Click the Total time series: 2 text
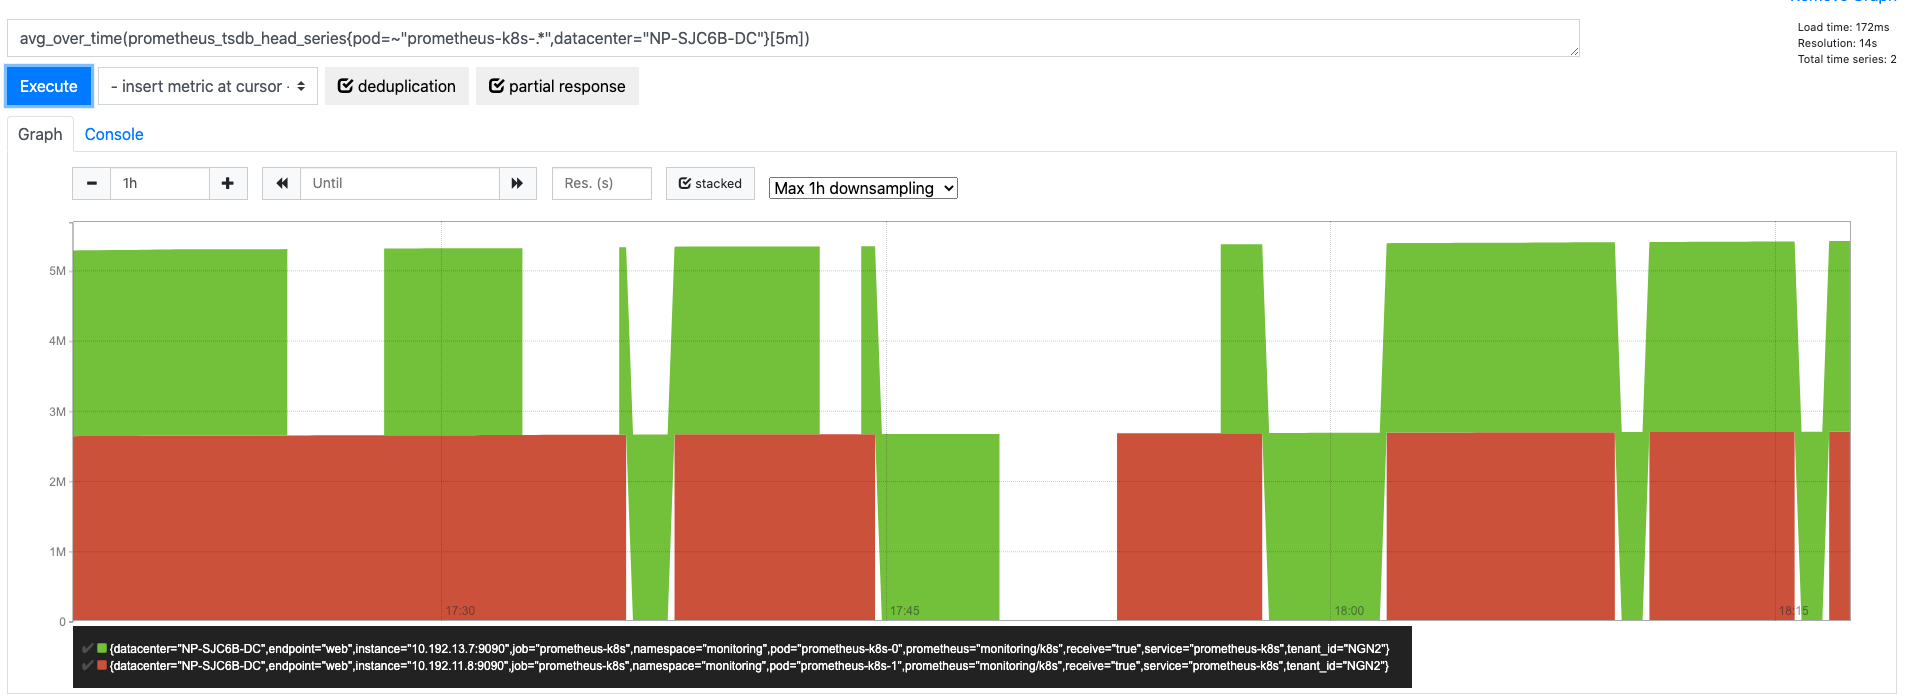1905x698 pixels. tap(1847, 59)
